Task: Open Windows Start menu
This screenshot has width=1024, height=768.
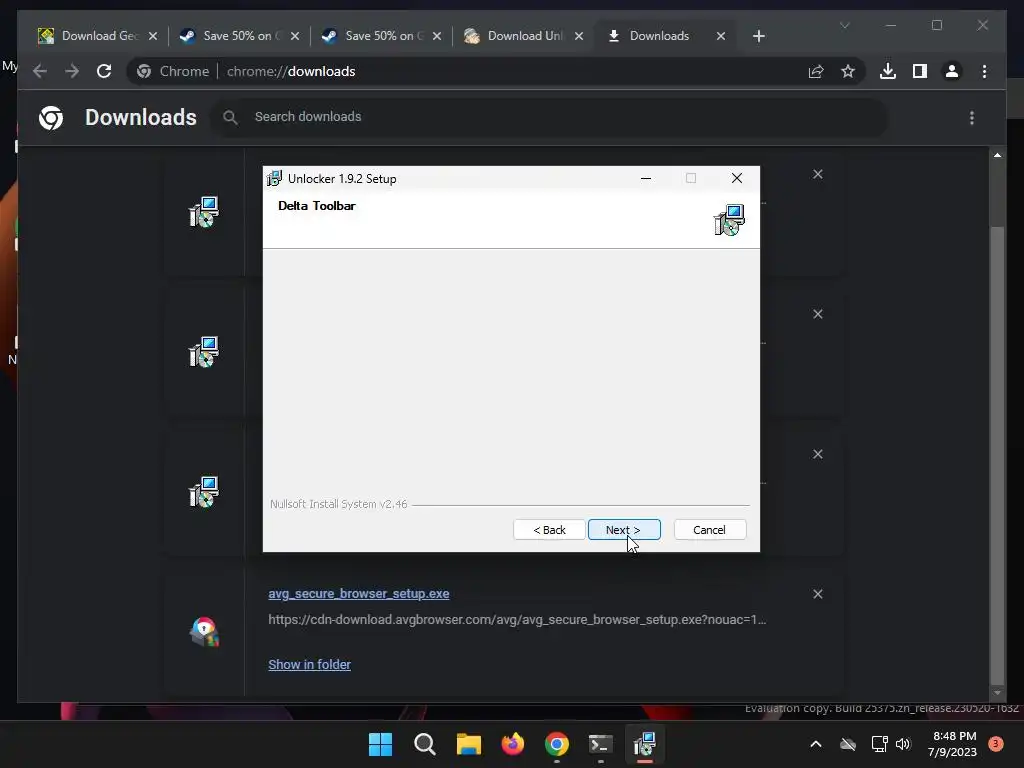Action: pyautogui.click(x=380, y=744)
